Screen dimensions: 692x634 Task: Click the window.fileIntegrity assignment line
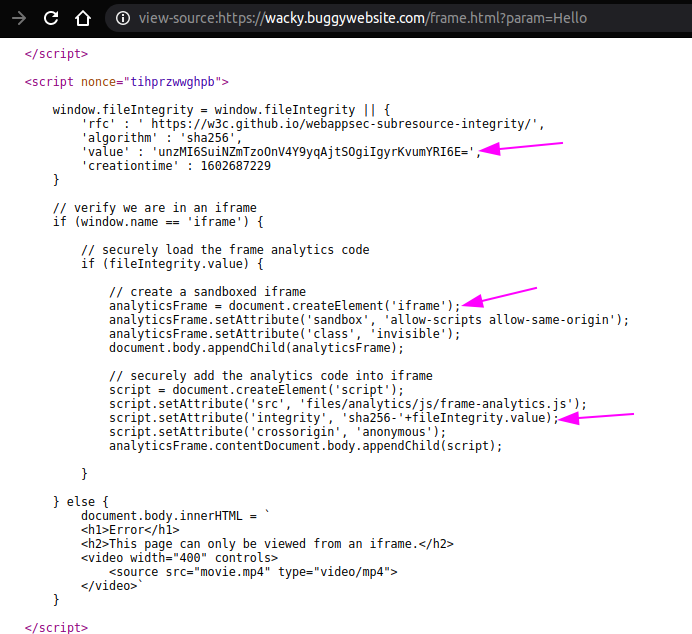pos(221,110)
